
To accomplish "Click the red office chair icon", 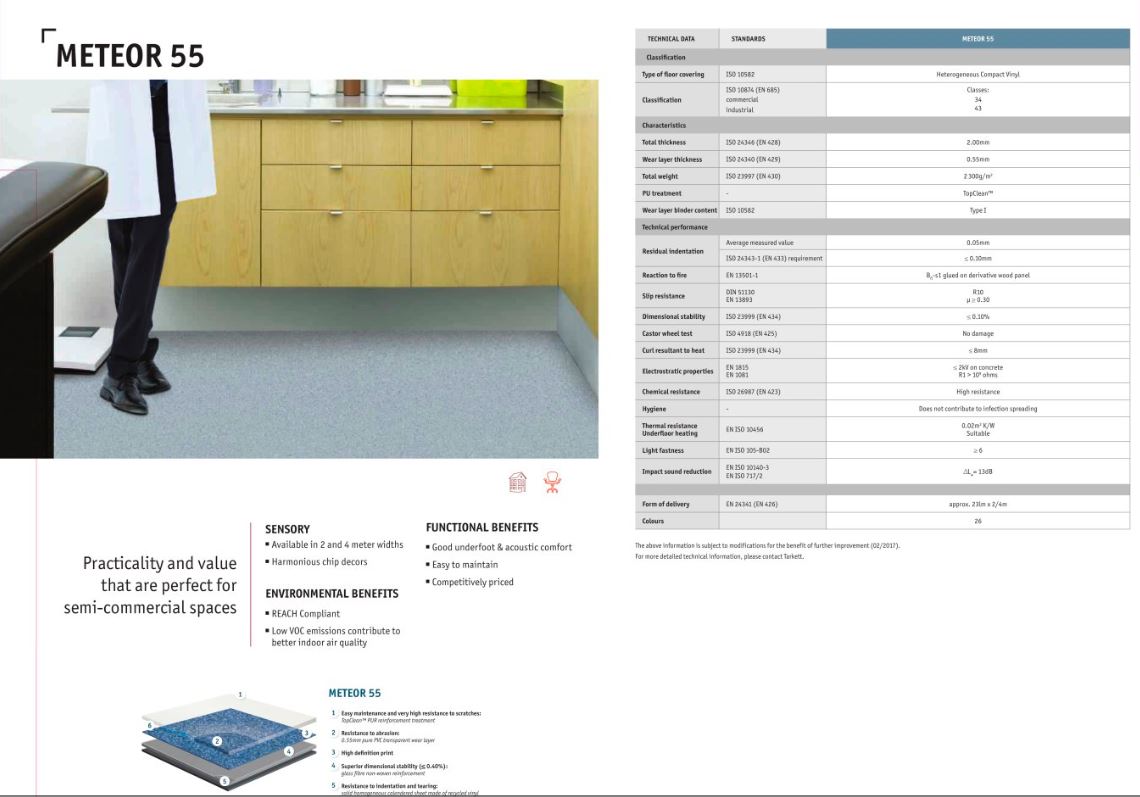I will (x=553, y=482).
